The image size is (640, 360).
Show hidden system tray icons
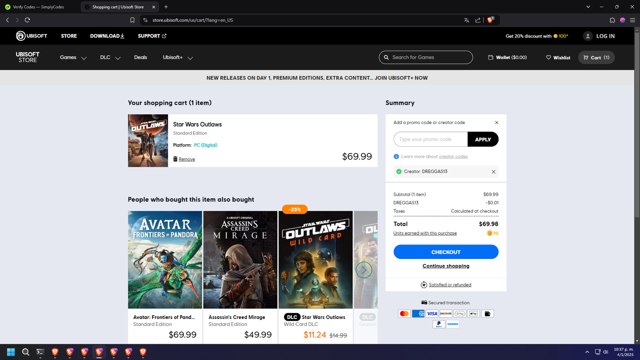[x=587, y=352]
